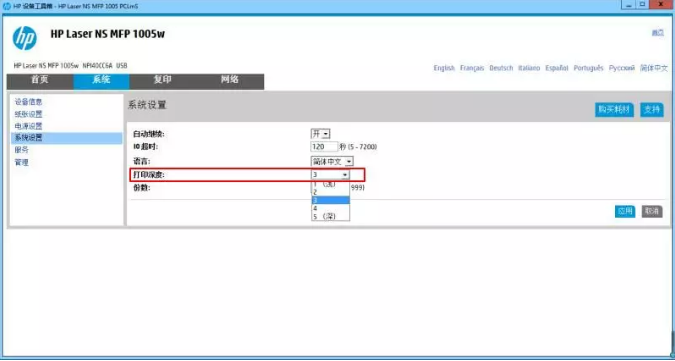Choose option 1 (浅) in density list
This screenshot has height=361, width=675.
pyautogui.click(x=330, y=185)
